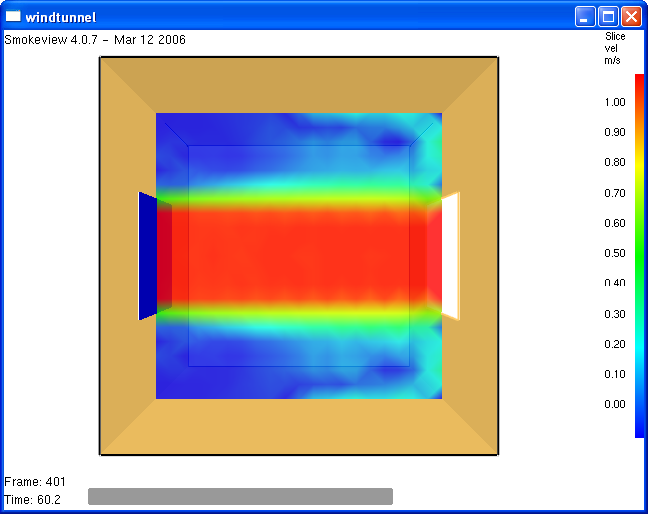Click the windtunnel title bar text

click(x=61, y=16)
